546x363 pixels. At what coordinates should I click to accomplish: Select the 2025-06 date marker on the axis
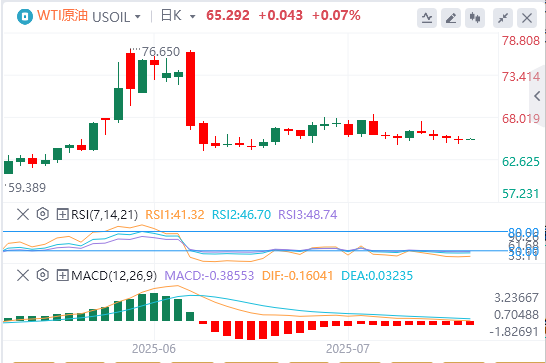[x=154, y=349]
